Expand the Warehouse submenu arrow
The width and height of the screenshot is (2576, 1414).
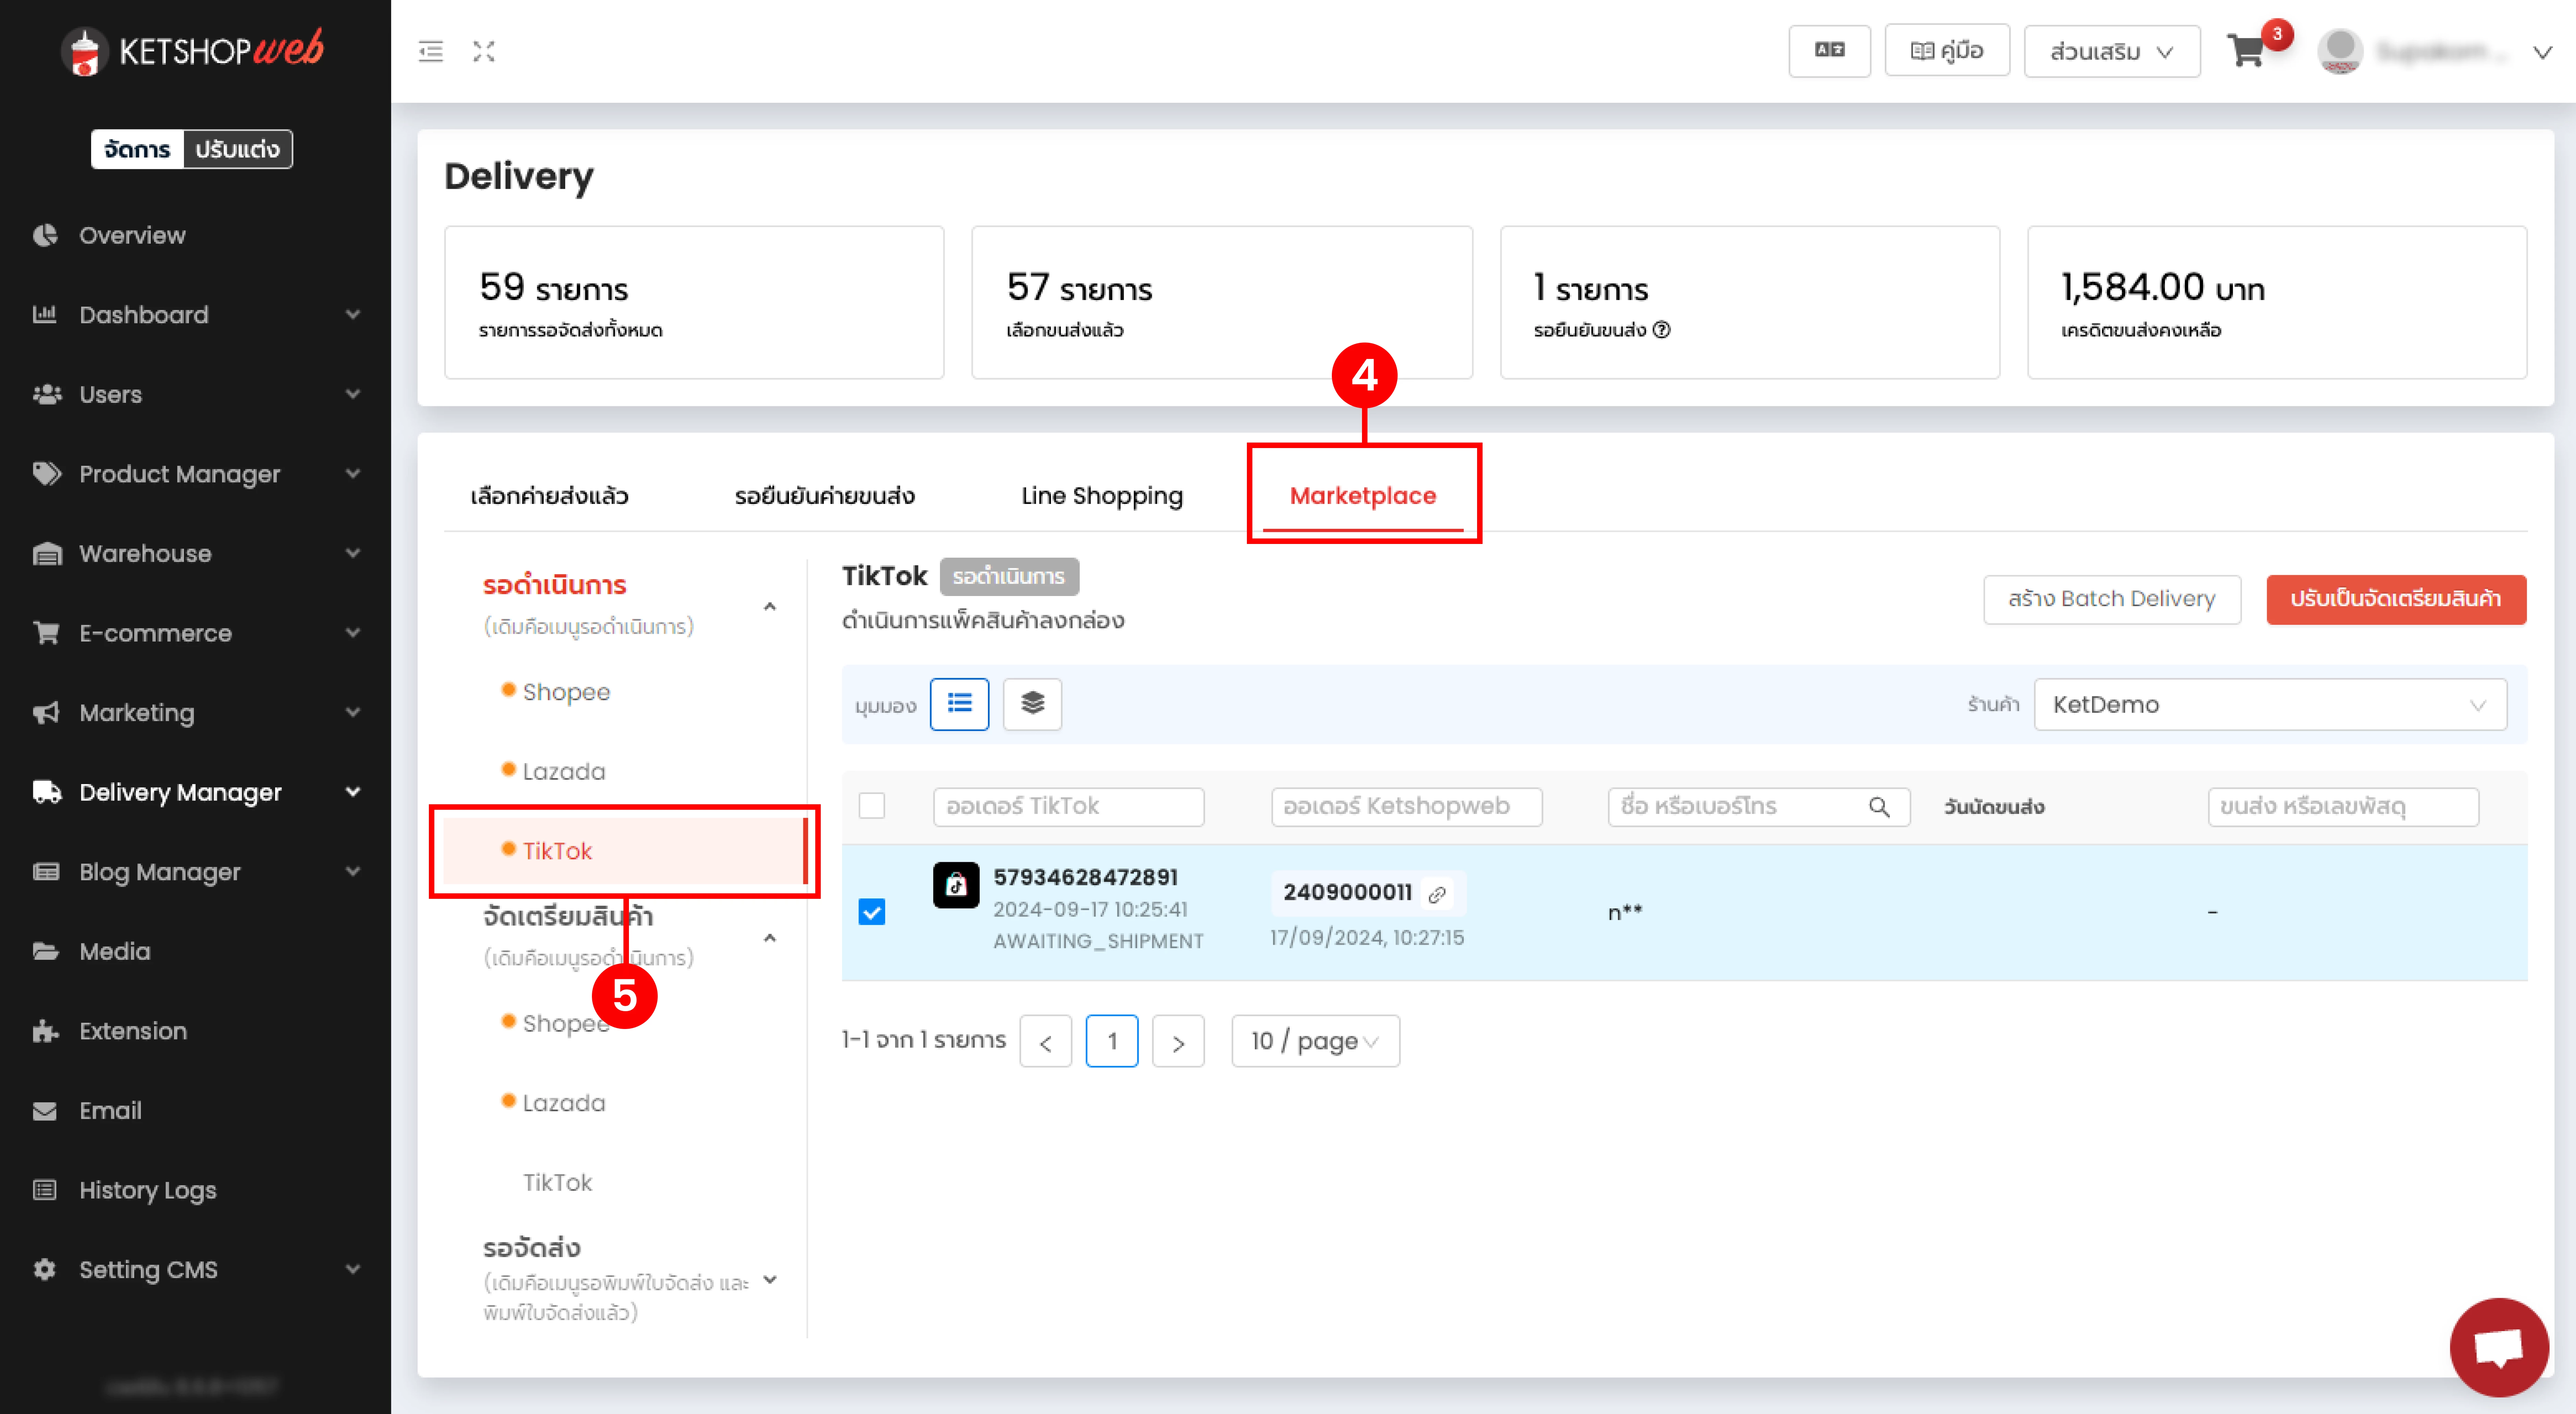pyautogui.click(x=352, y=553)
